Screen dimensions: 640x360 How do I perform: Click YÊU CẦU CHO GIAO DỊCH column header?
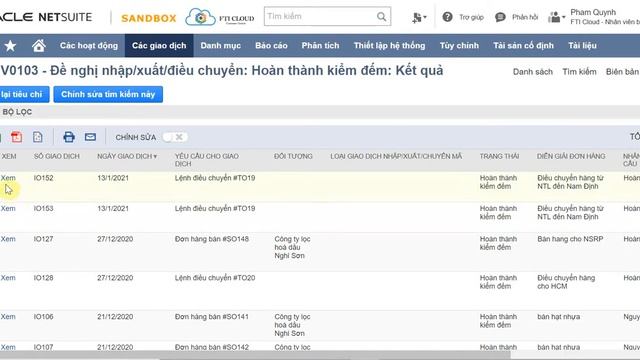coord(207,160)
